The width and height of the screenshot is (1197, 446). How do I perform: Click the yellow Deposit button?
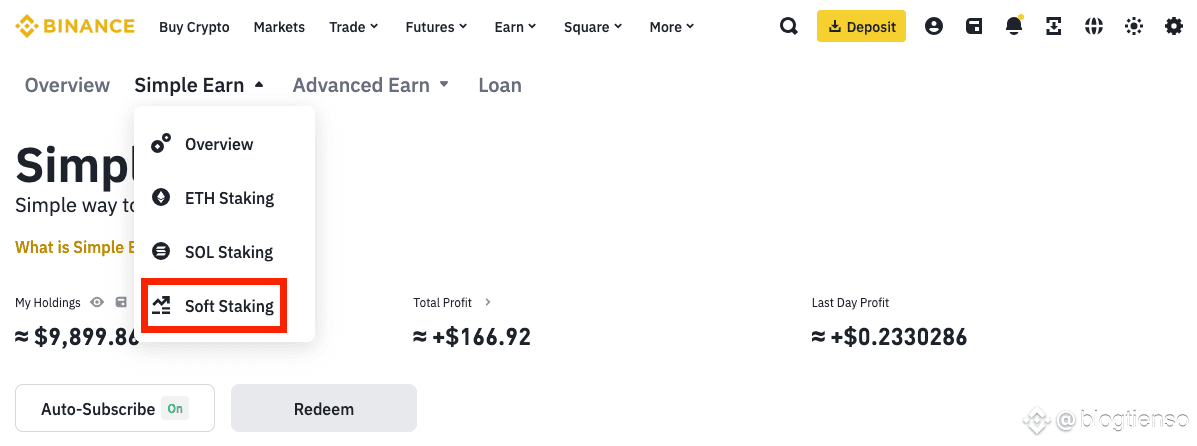(861, 27)
